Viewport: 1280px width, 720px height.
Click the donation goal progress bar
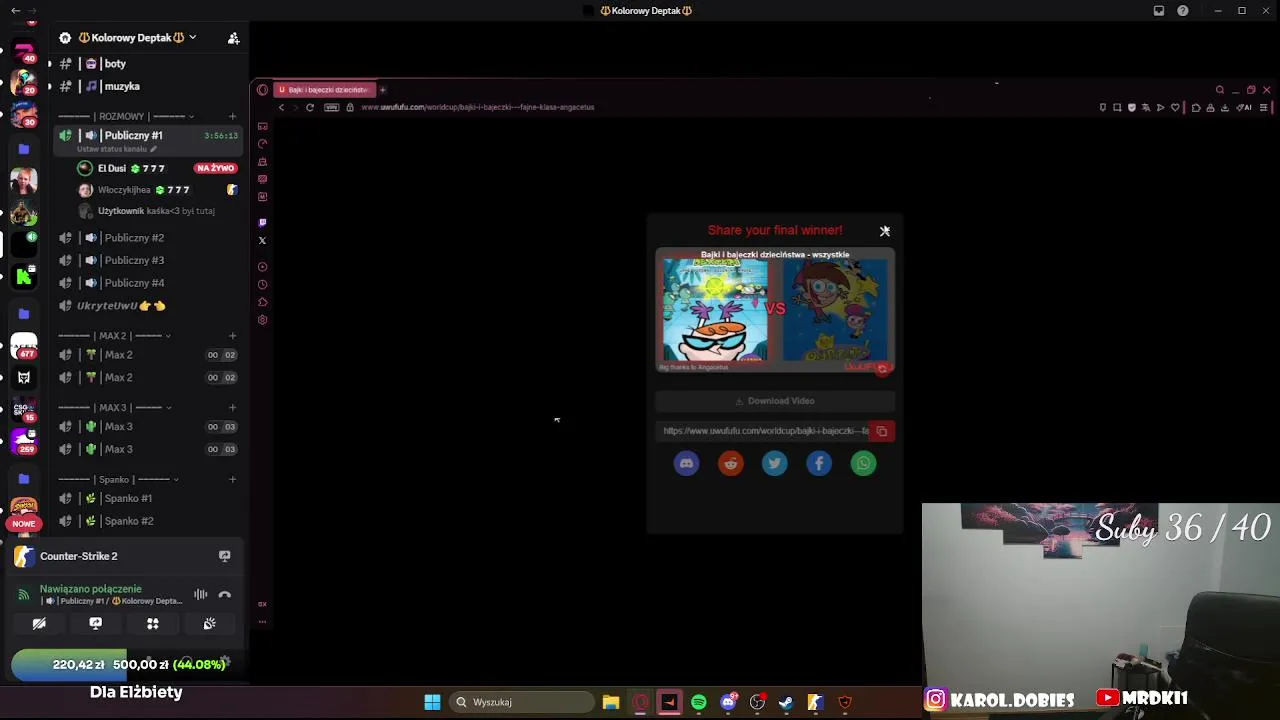[x=126, y=664]
